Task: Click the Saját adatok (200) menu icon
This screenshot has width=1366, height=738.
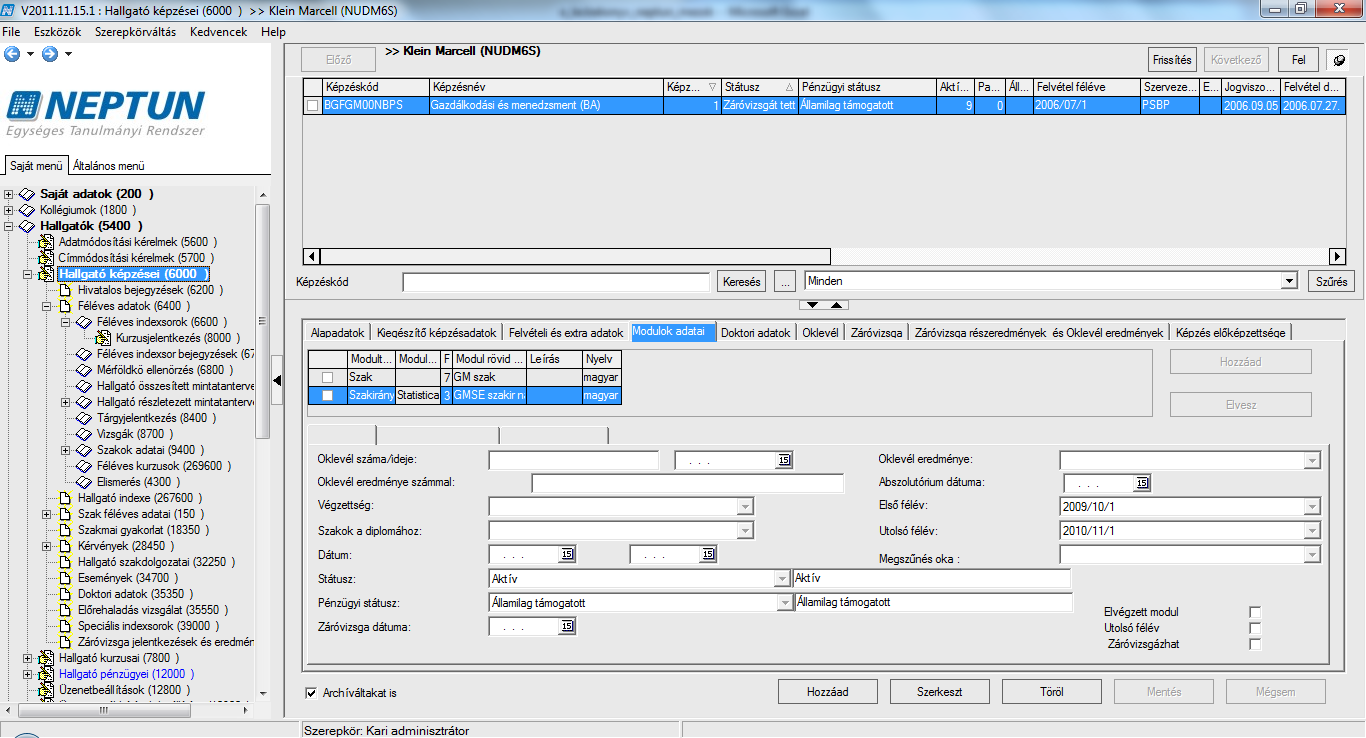Action: coord(28,194)
